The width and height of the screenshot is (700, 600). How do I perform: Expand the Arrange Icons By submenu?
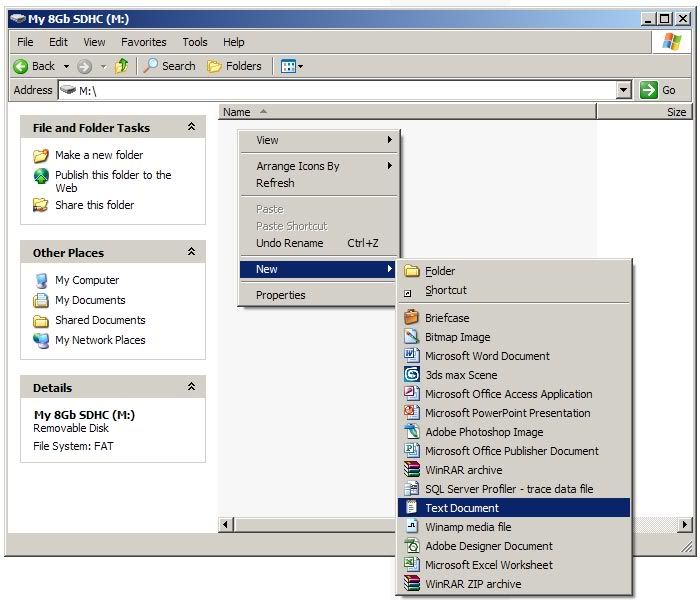(389, 166)
